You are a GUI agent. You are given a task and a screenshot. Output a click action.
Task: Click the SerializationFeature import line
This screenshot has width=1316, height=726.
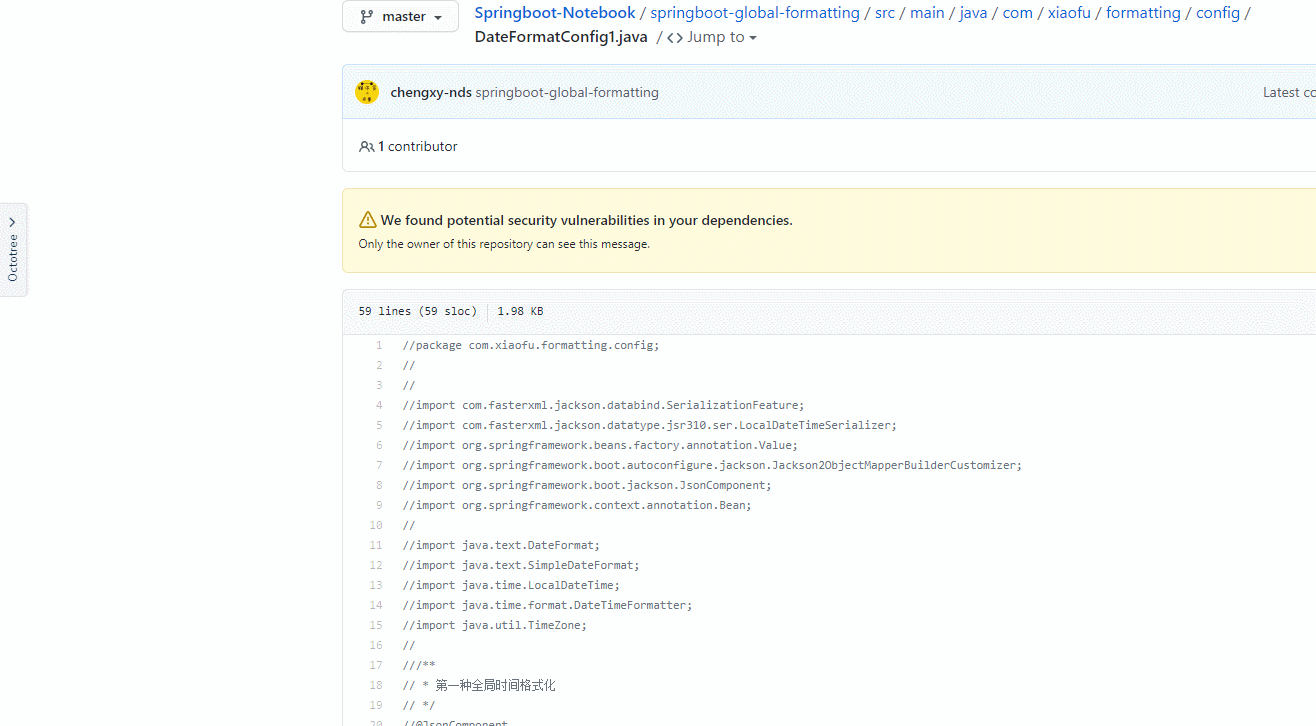[x=603, y=405]
